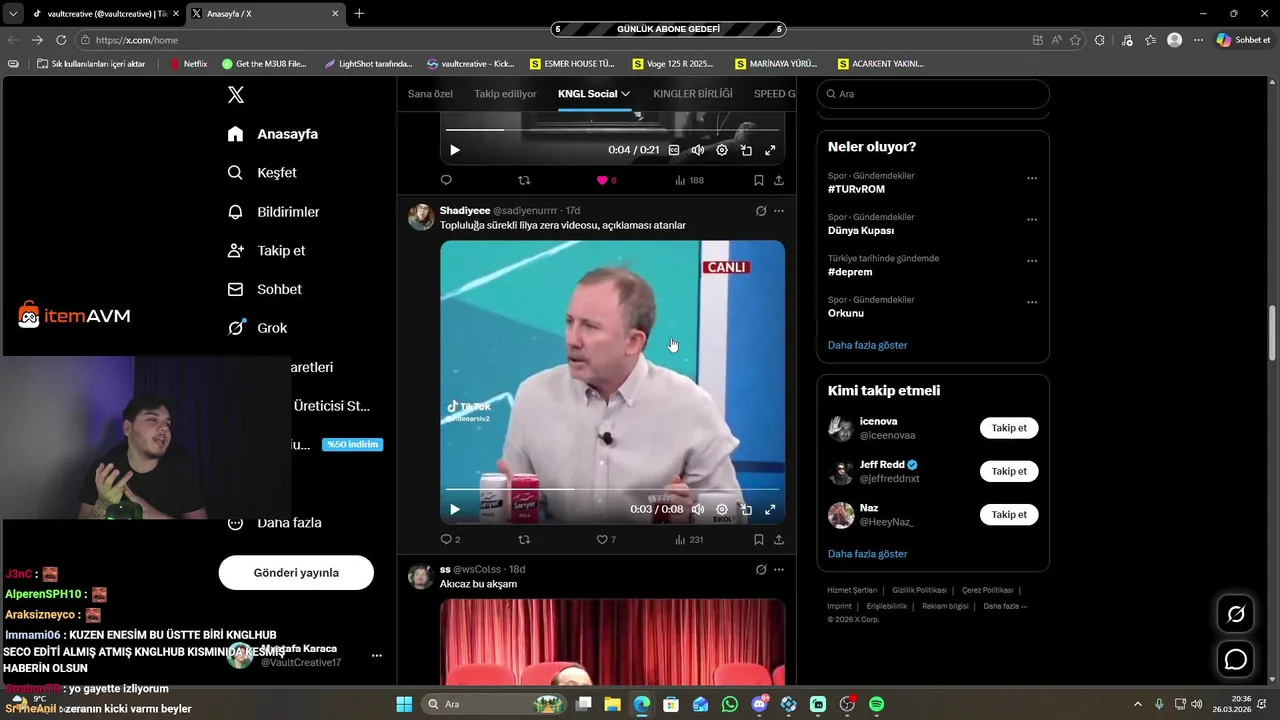The height and width of the screenshot is (720, 1280).
Task: Open more options on ss @wsColss post
Action: (779, 570)
